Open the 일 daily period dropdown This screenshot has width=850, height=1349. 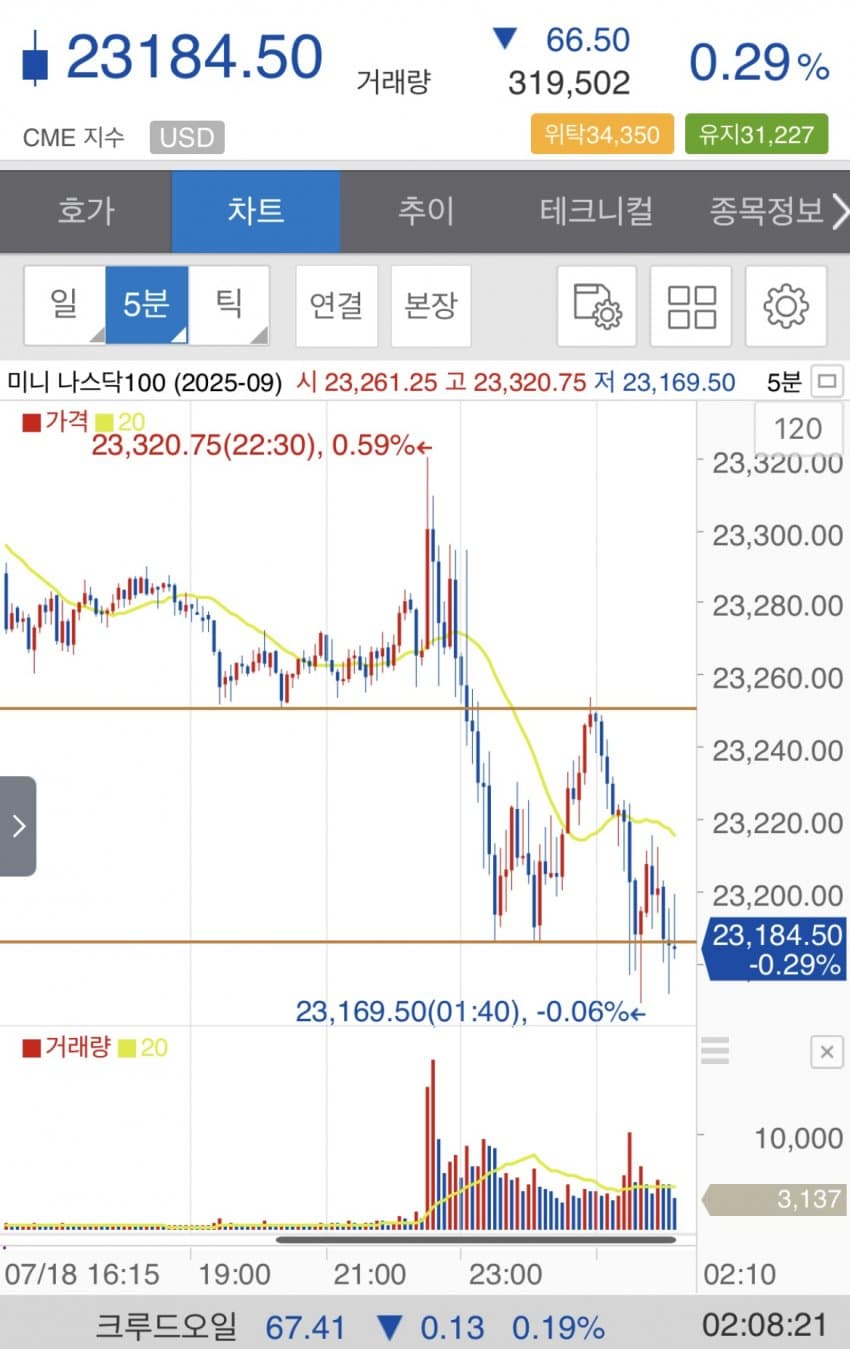(64, 306)
